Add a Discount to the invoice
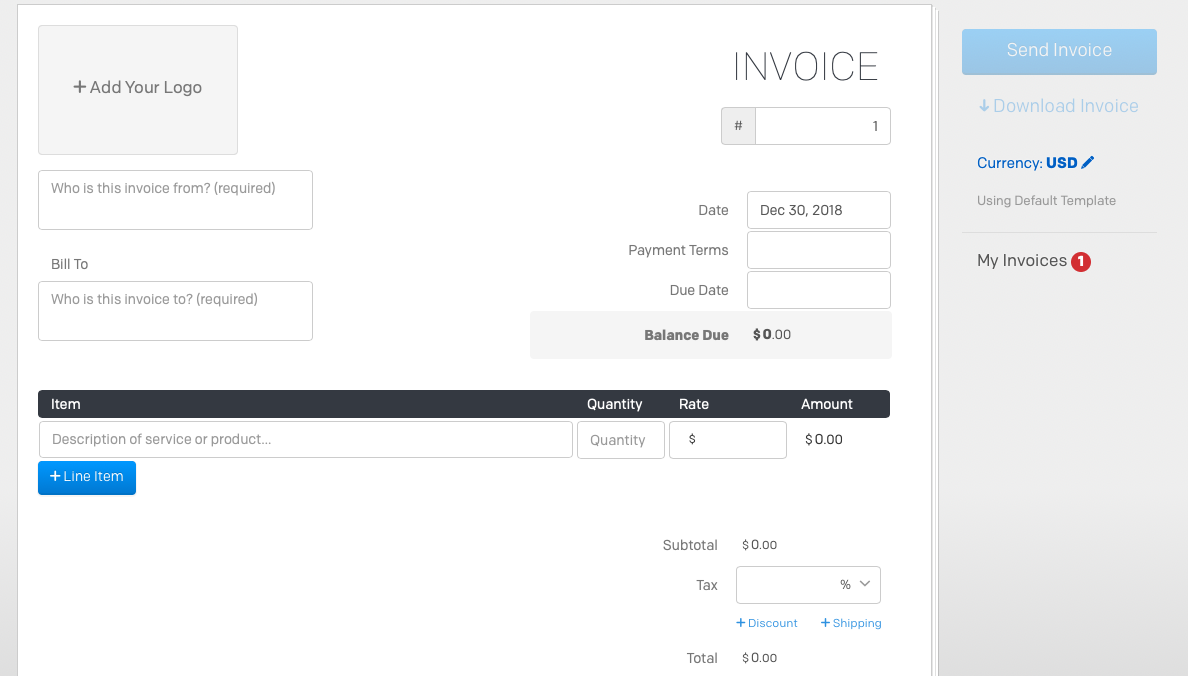The image size is (1188, 676). pos(767,623)
